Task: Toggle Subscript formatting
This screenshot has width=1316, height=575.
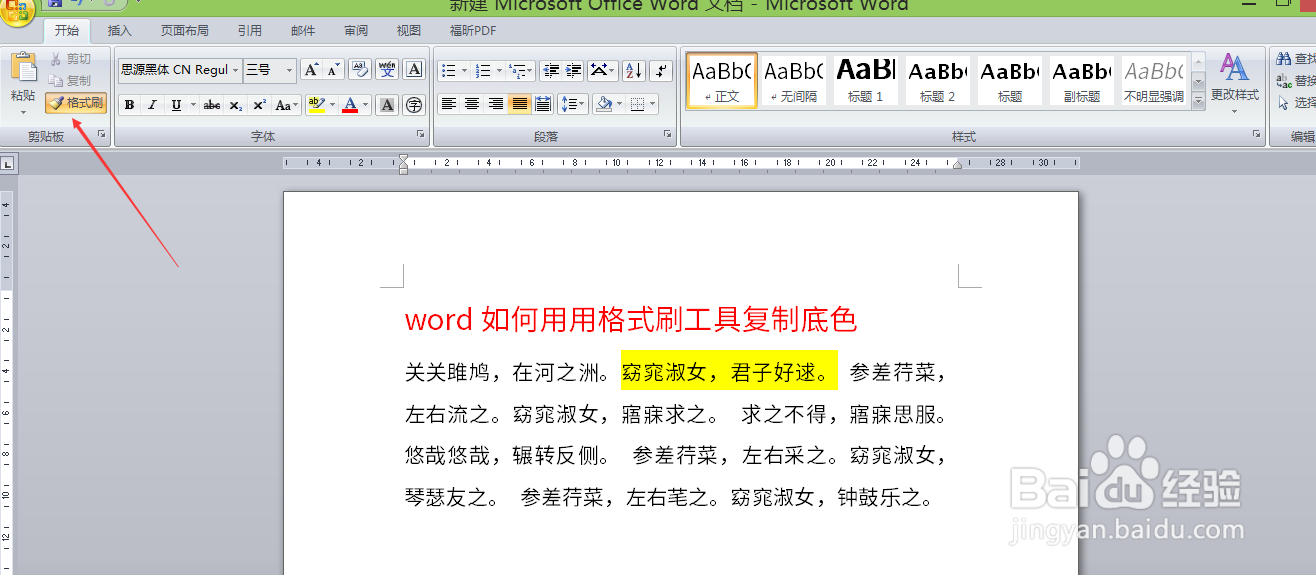Action: coord(235,105)
